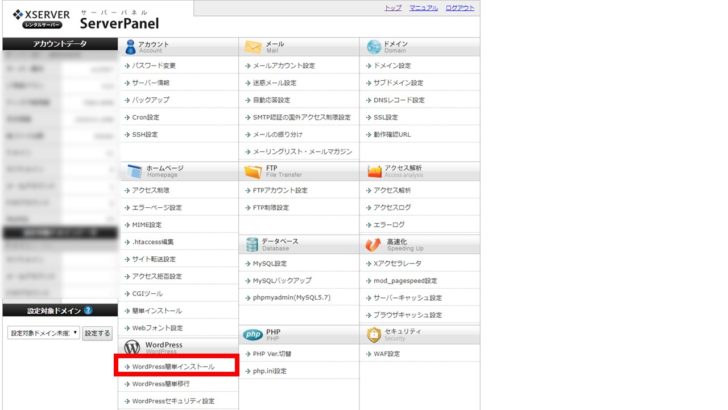Click the Account section person icon
Screen dimensions: 728x410
130,47
